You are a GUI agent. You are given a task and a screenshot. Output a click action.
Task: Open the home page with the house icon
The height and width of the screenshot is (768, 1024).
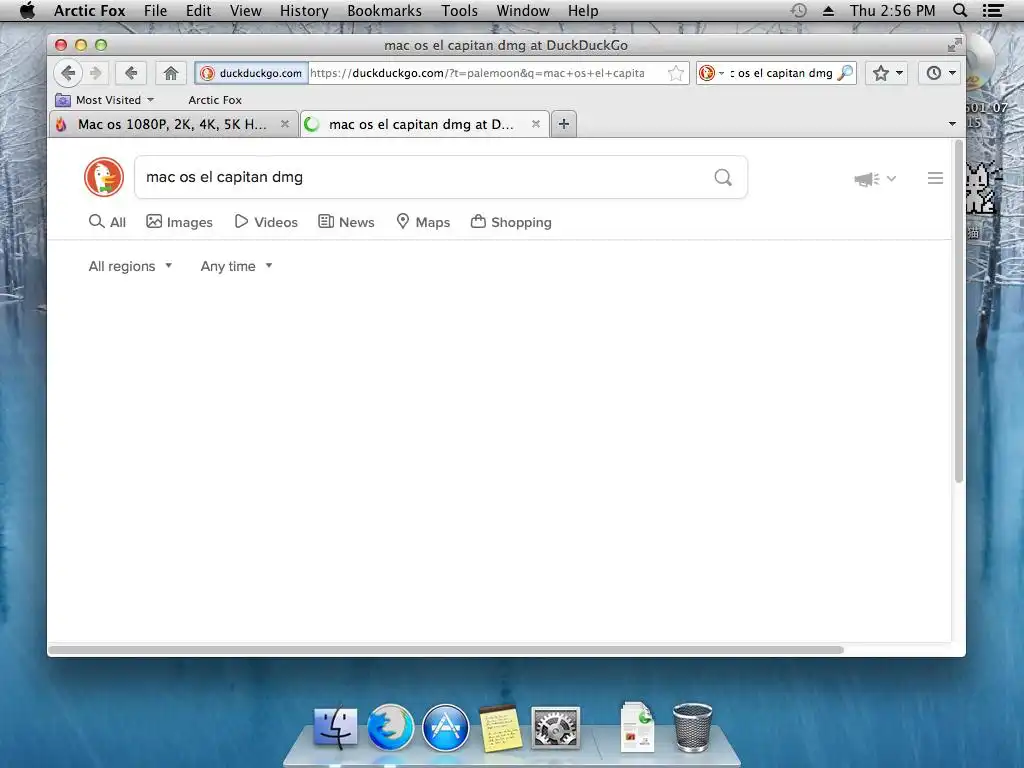coord(170,73)
